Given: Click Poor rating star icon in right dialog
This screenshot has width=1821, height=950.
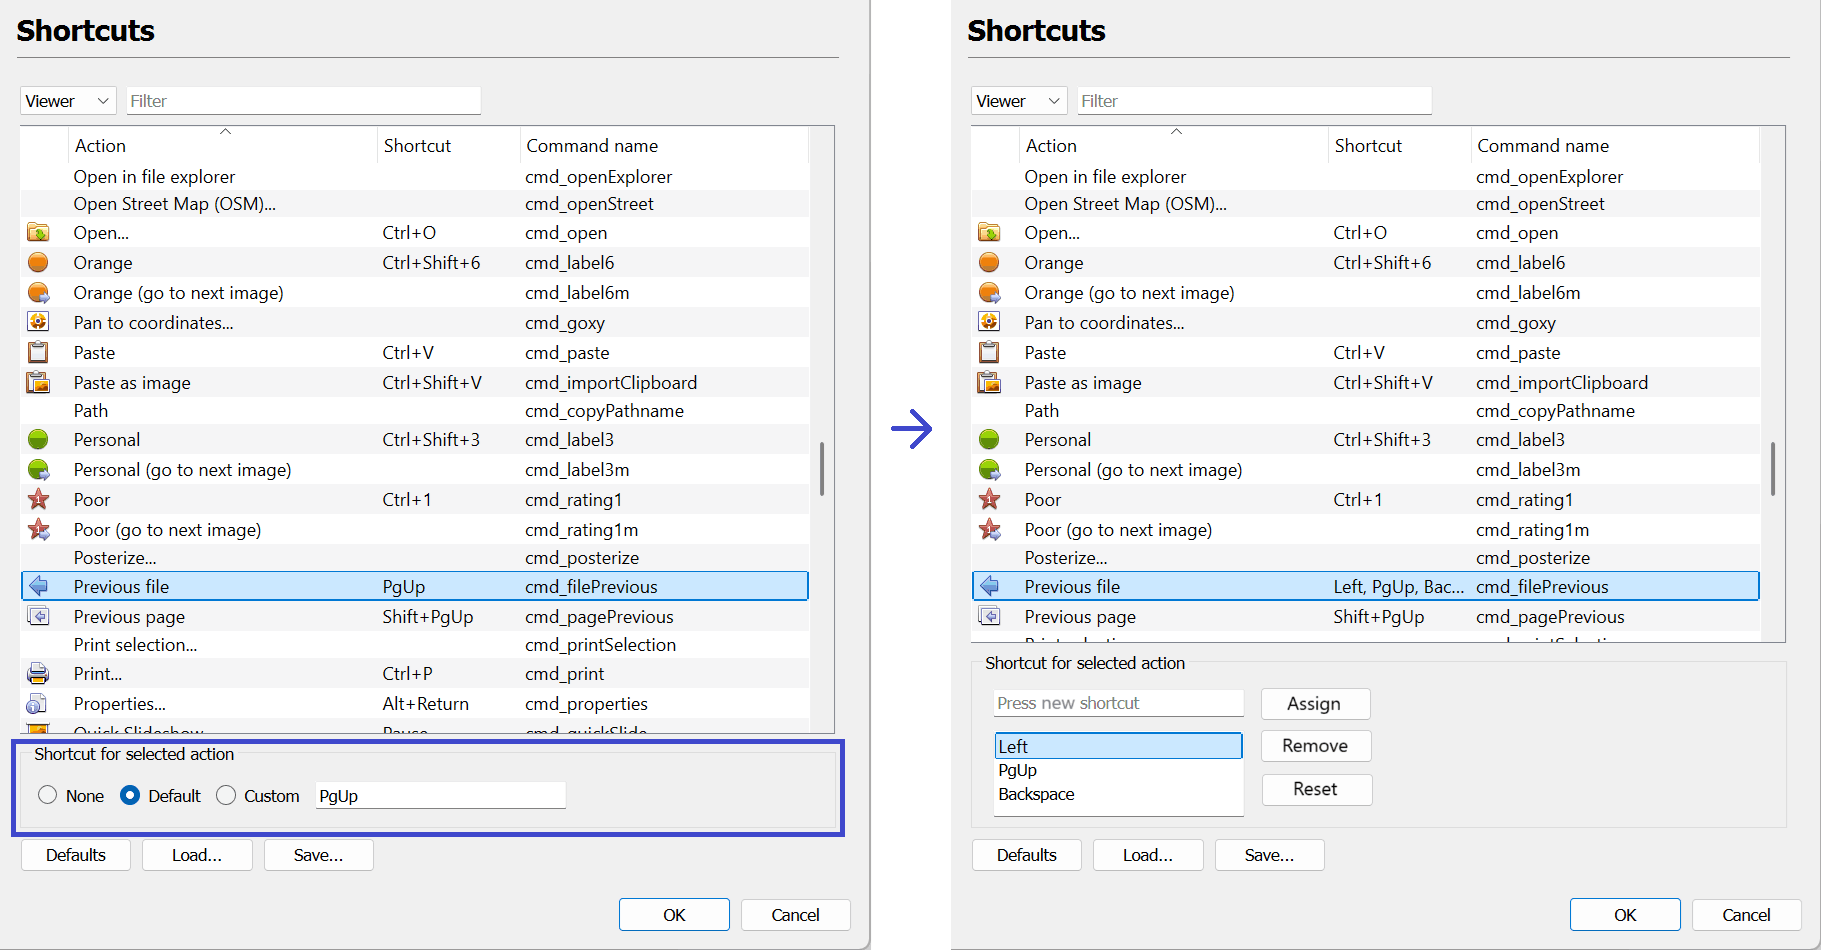Looking at the screenshot, I should pos(989,499).
